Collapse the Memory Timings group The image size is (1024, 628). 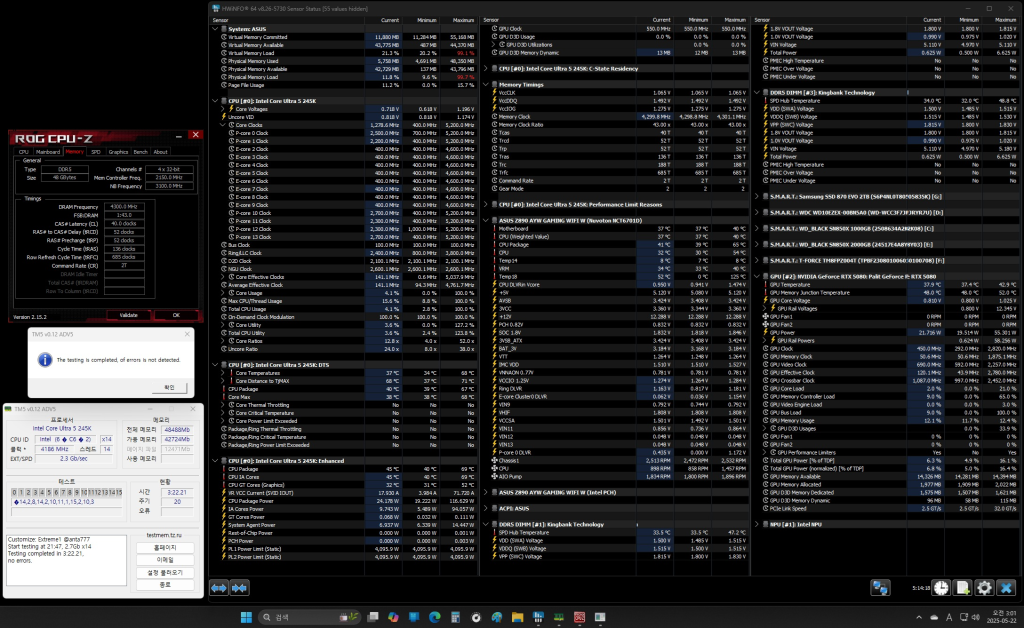click(x=486, y=84)
